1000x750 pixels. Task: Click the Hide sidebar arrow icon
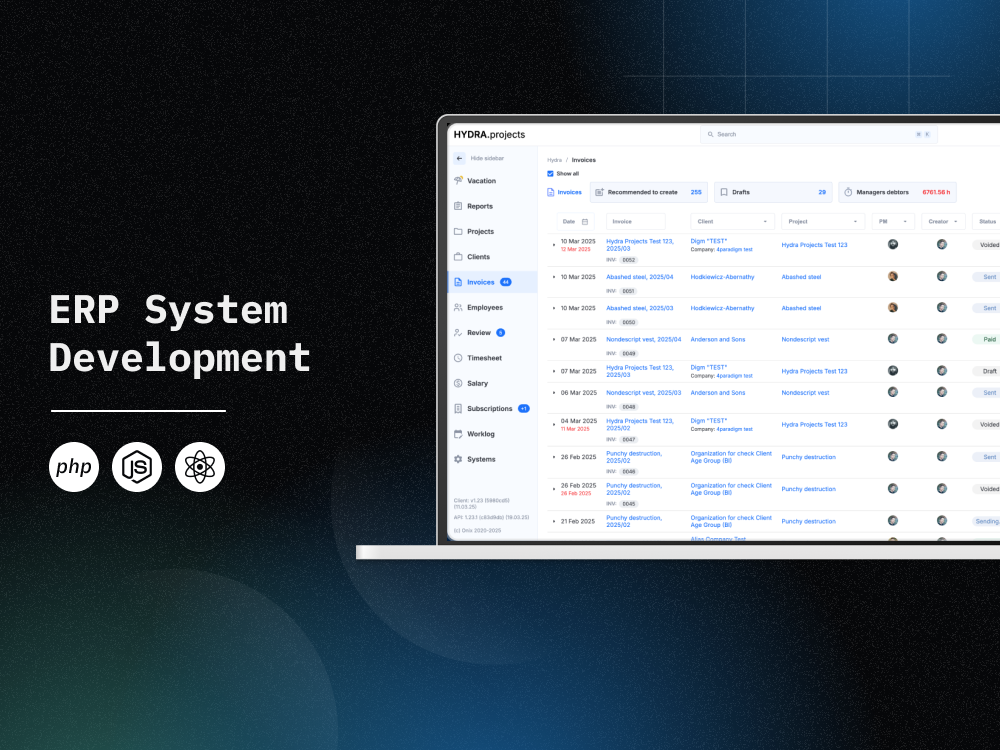(x=459, y=158)
